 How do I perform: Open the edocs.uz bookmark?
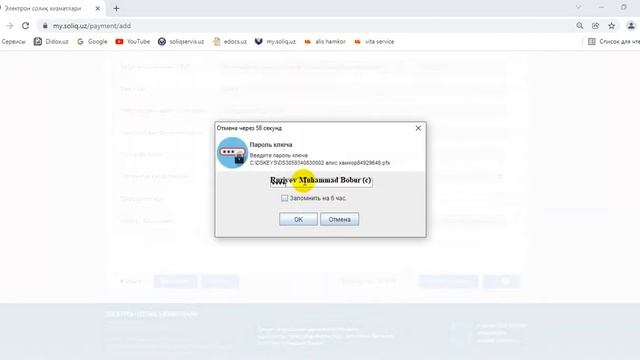point(230,42)
